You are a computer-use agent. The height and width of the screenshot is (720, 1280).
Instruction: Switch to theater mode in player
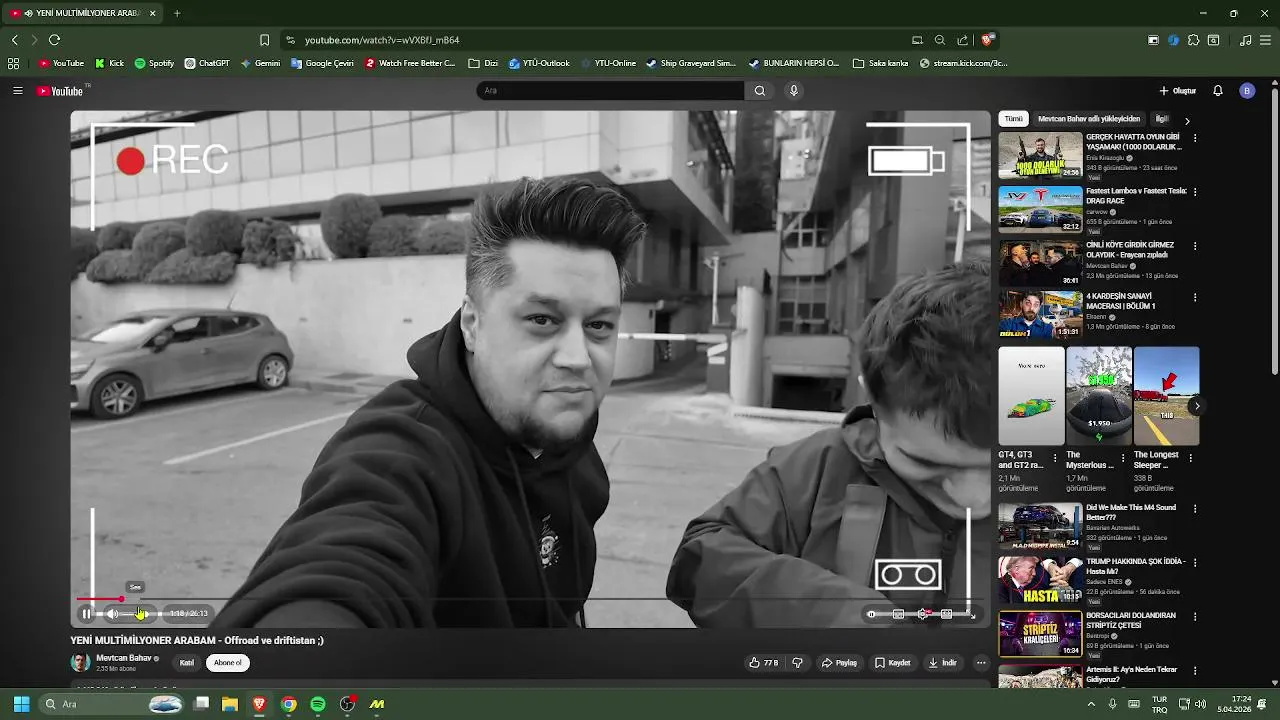click(946, 614)
